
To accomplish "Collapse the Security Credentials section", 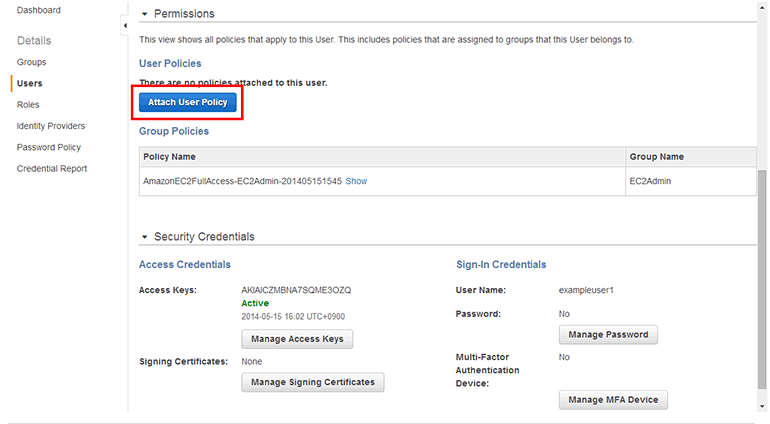I will (144, 237).
